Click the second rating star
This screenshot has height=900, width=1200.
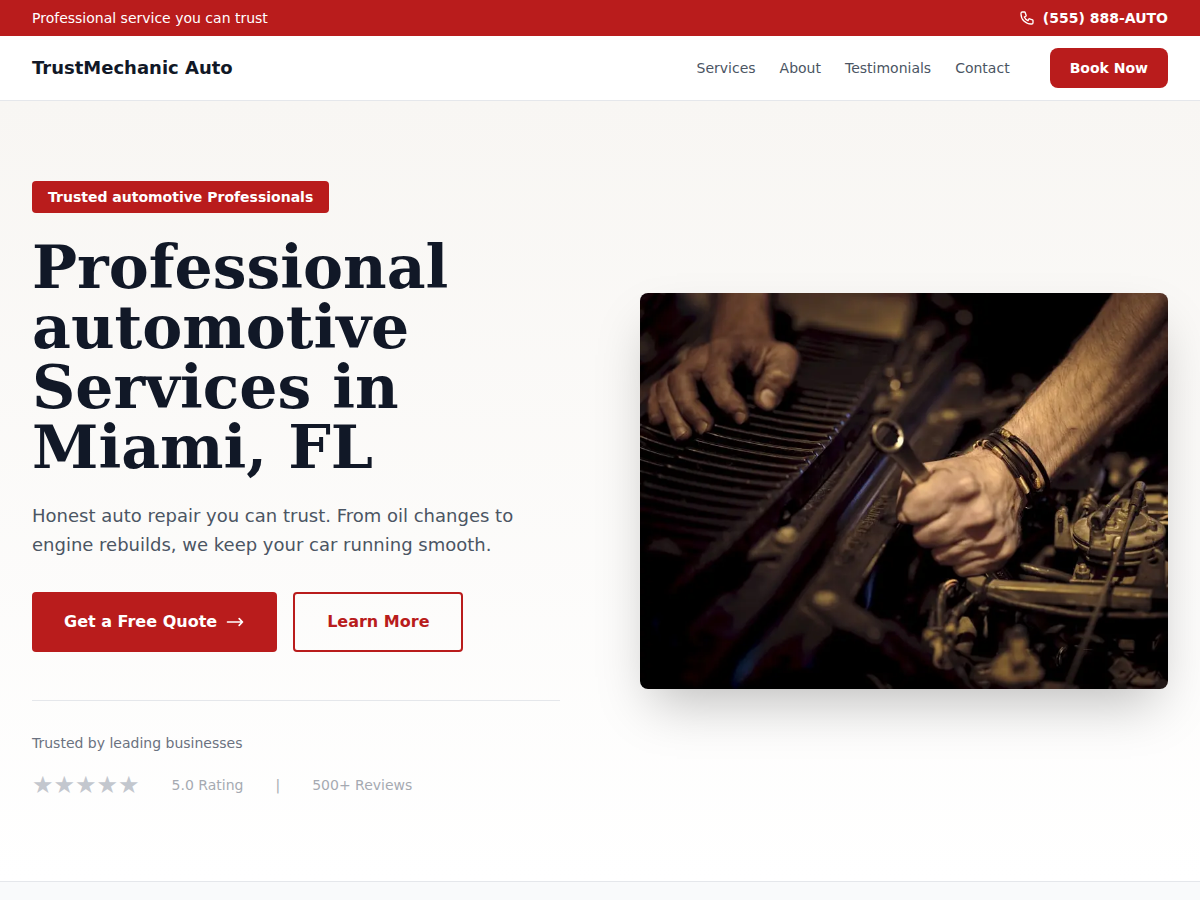point(64,785)
